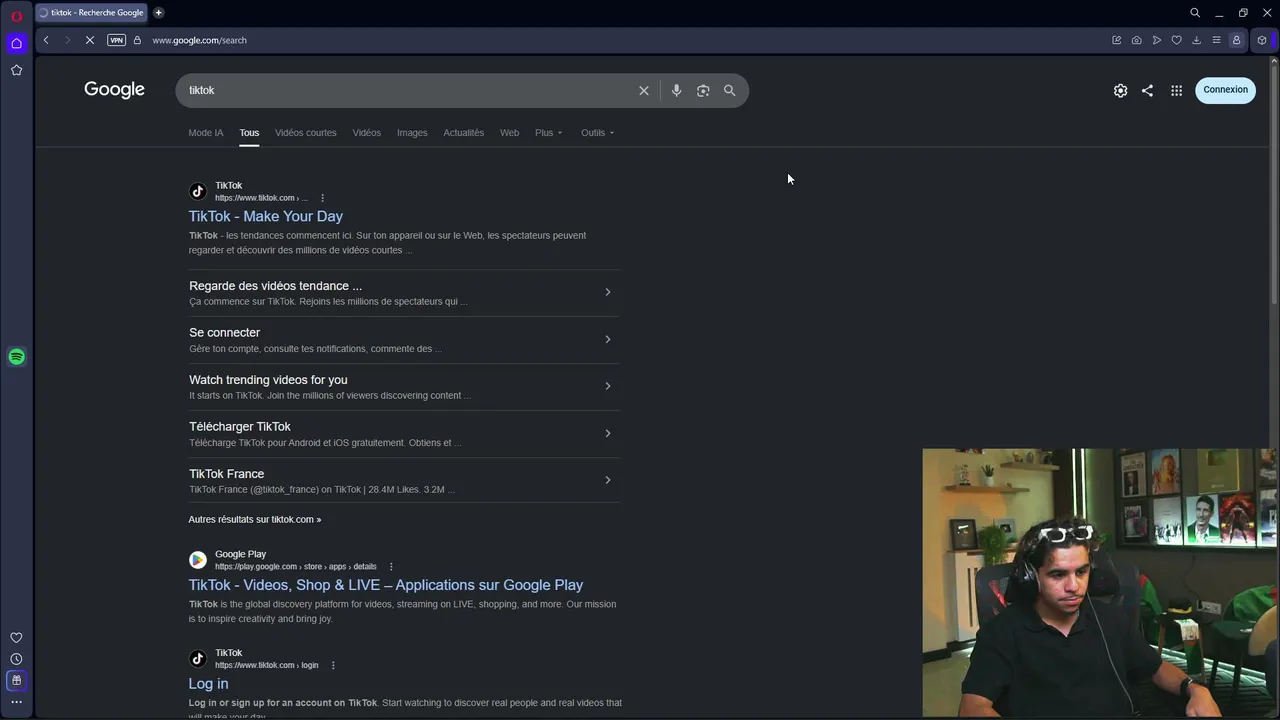Switch to the Web tab
This screenshot has height=720, width=1280.
(509, 133)
